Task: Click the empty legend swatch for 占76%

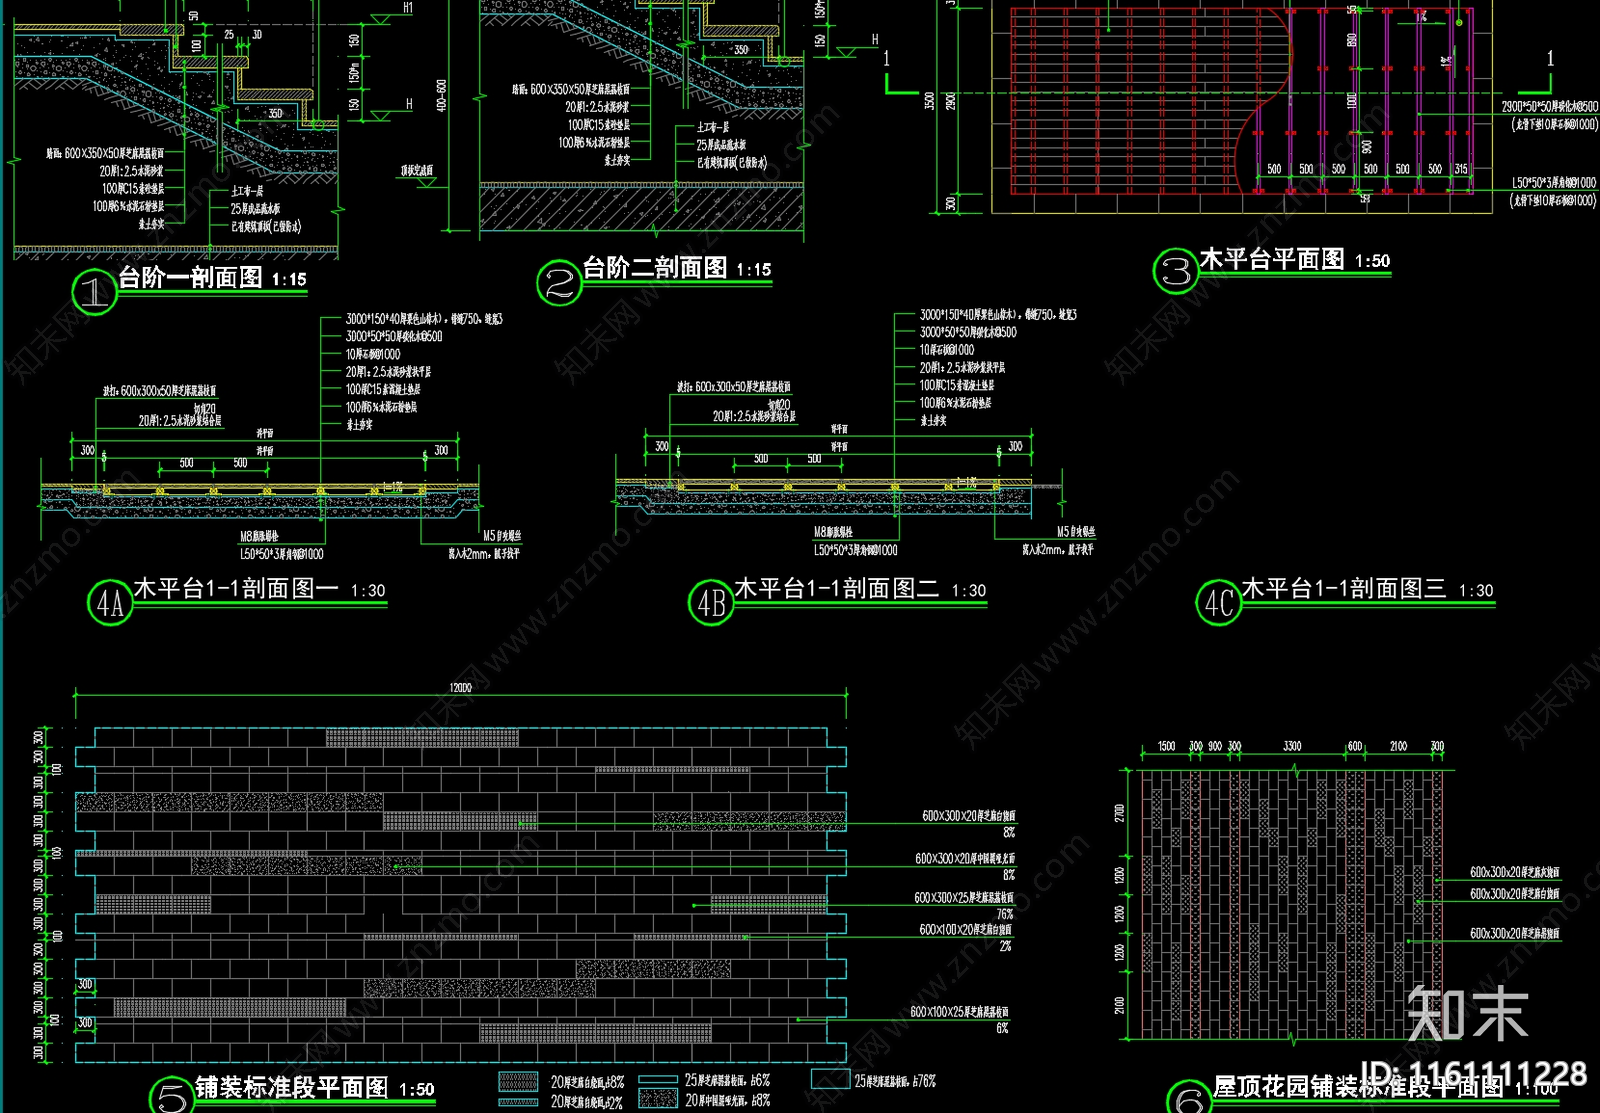Action: 830,1079
